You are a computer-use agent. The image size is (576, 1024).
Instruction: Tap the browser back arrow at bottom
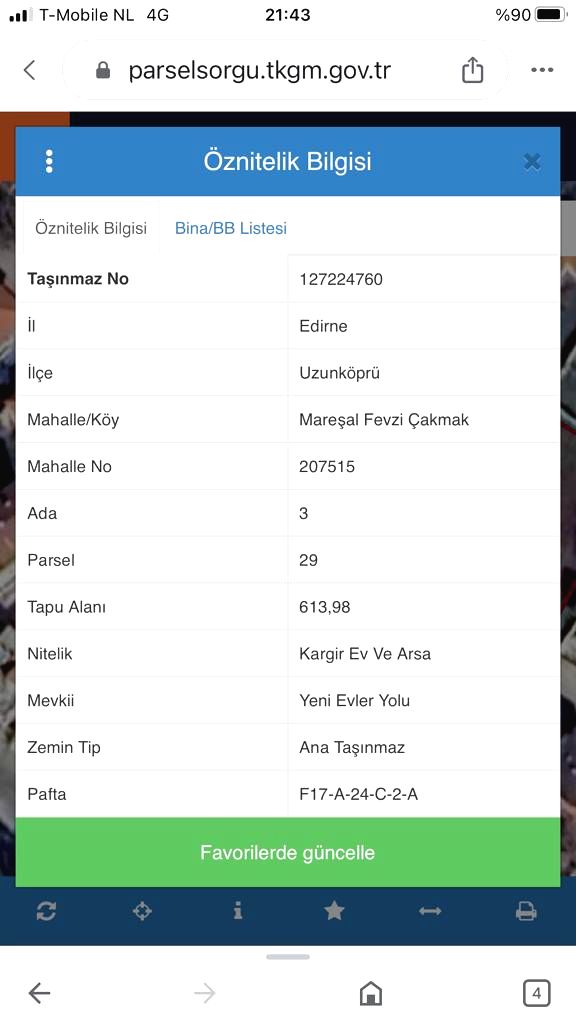[x=40, y=993]
